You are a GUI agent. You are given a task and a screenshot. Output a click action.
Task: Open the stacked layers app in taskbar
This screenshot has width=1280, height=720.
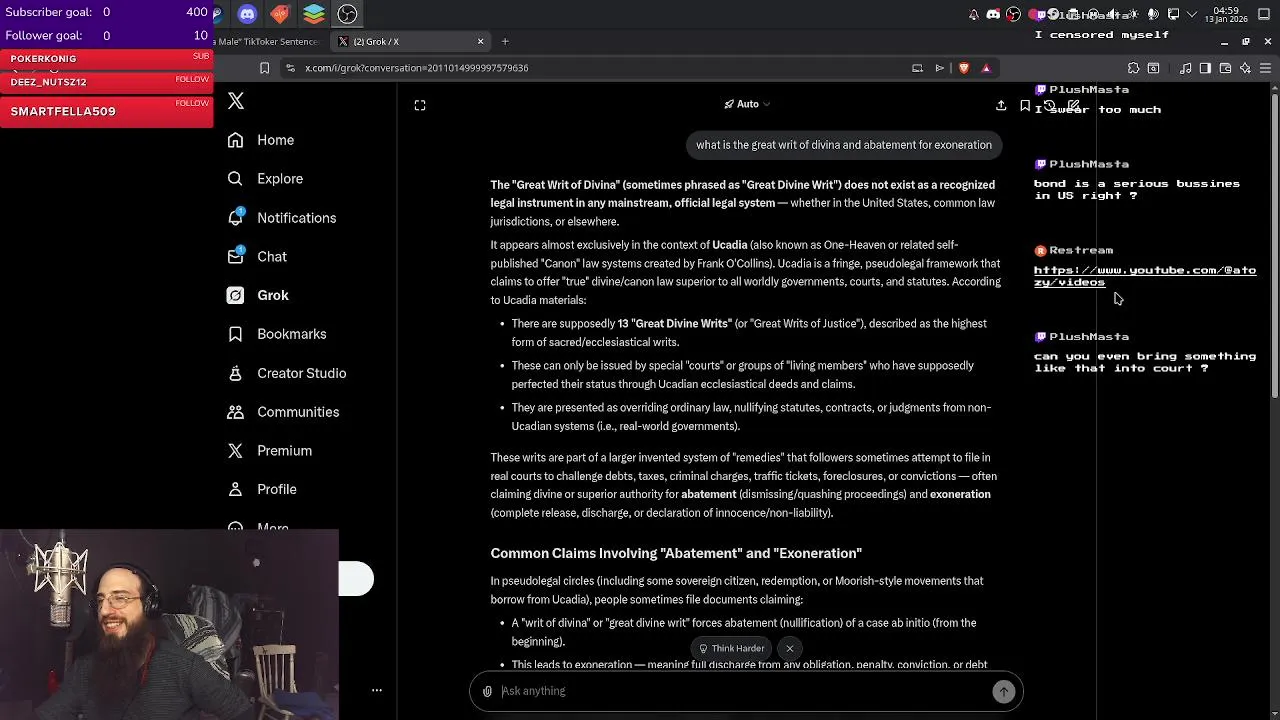click(314, 14)
